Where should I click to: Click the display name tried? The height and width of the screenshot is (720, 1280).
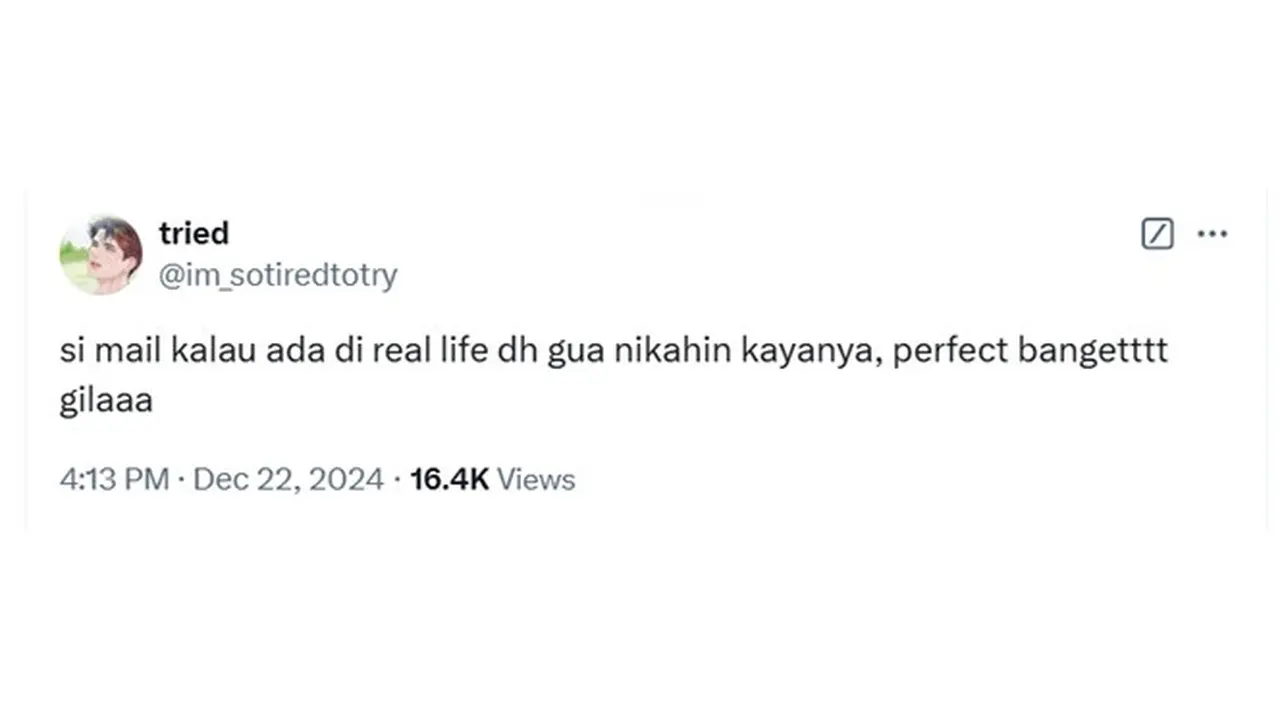pyautogui.click(x=193, y=233)
